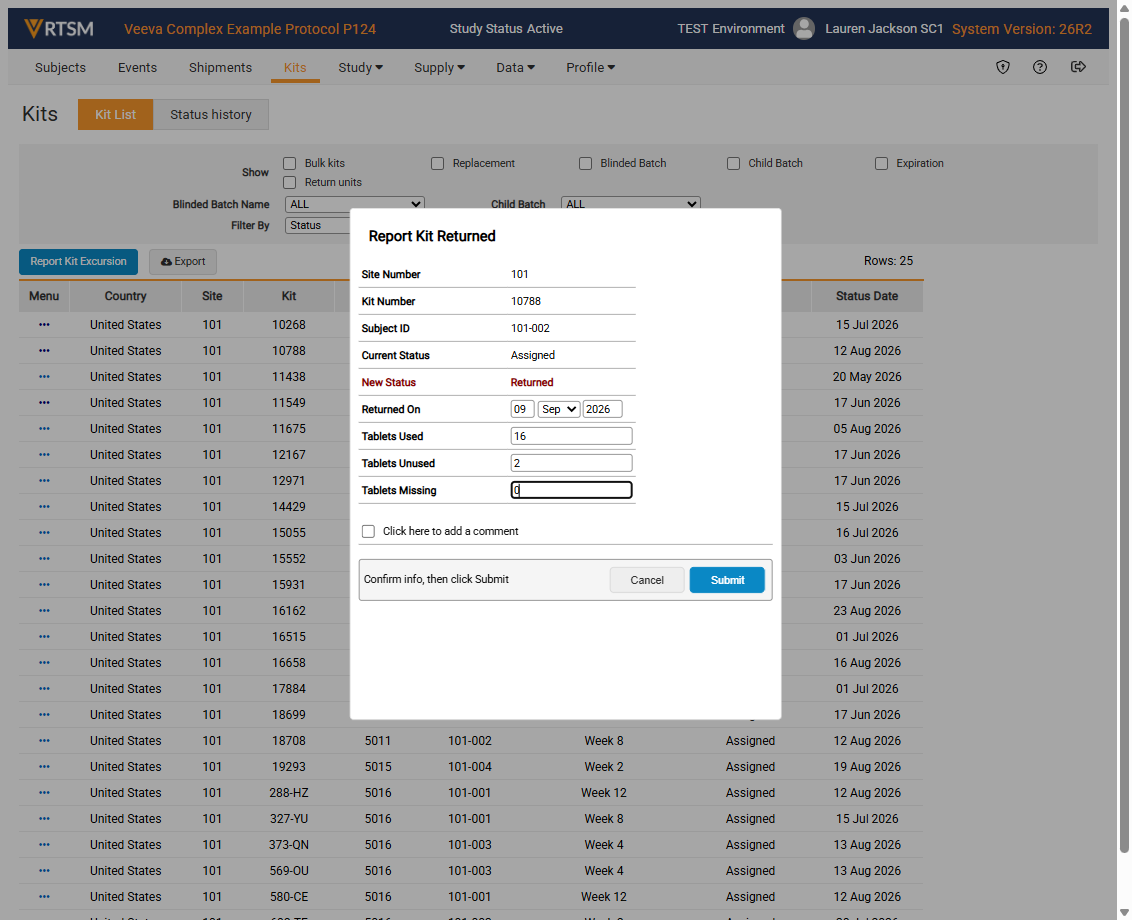
Task: Open row menu dots for kit 288-HZ
Action: point(44,793)
